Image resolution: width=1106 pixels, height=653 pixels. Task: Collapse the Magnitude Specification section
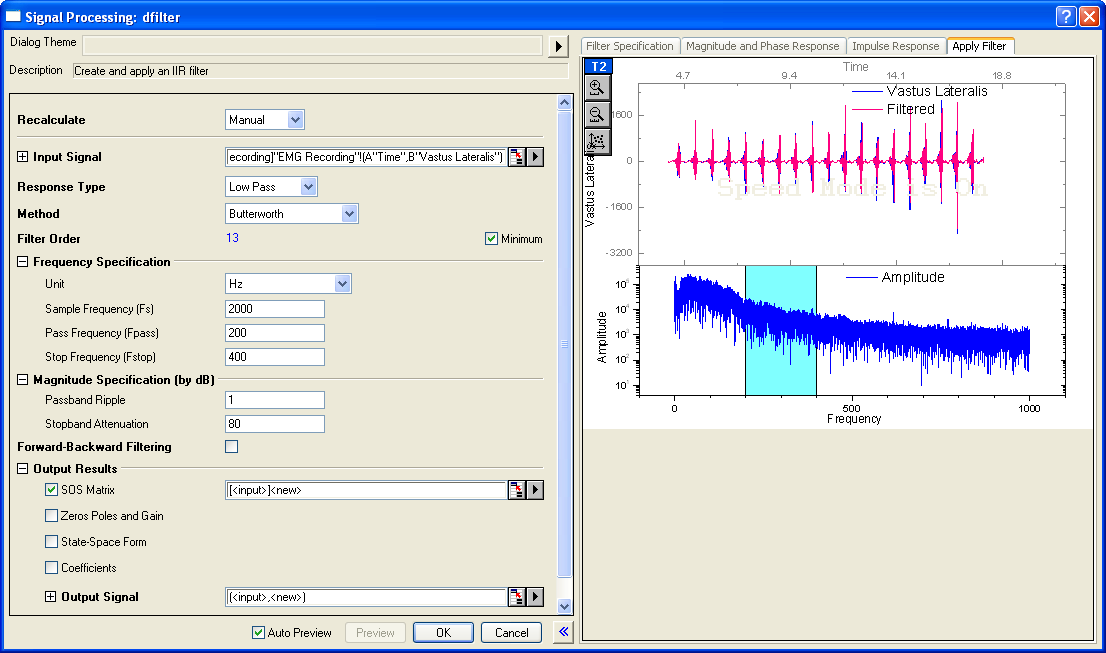23,379
